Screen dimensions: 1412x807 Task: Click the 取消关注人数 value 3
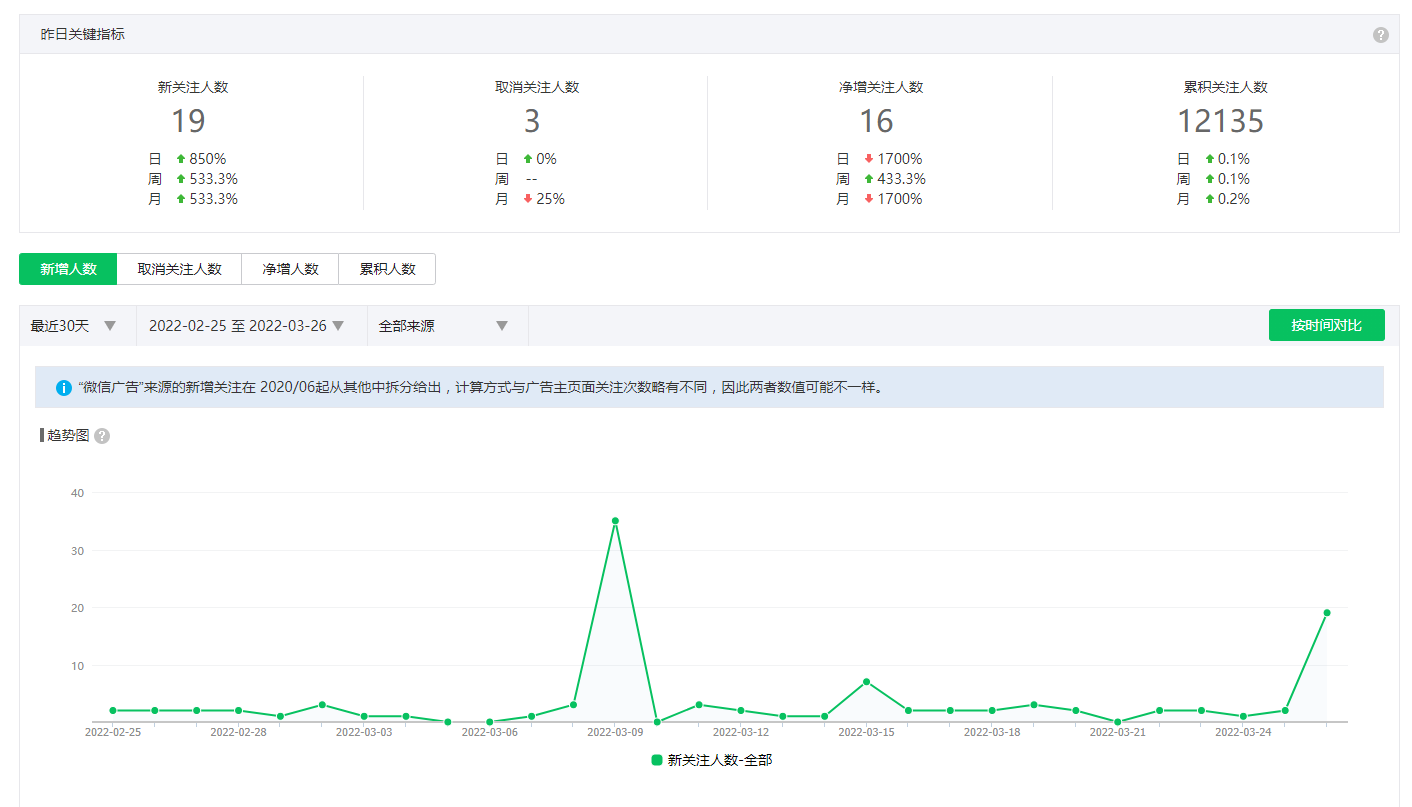coord(532,121)
